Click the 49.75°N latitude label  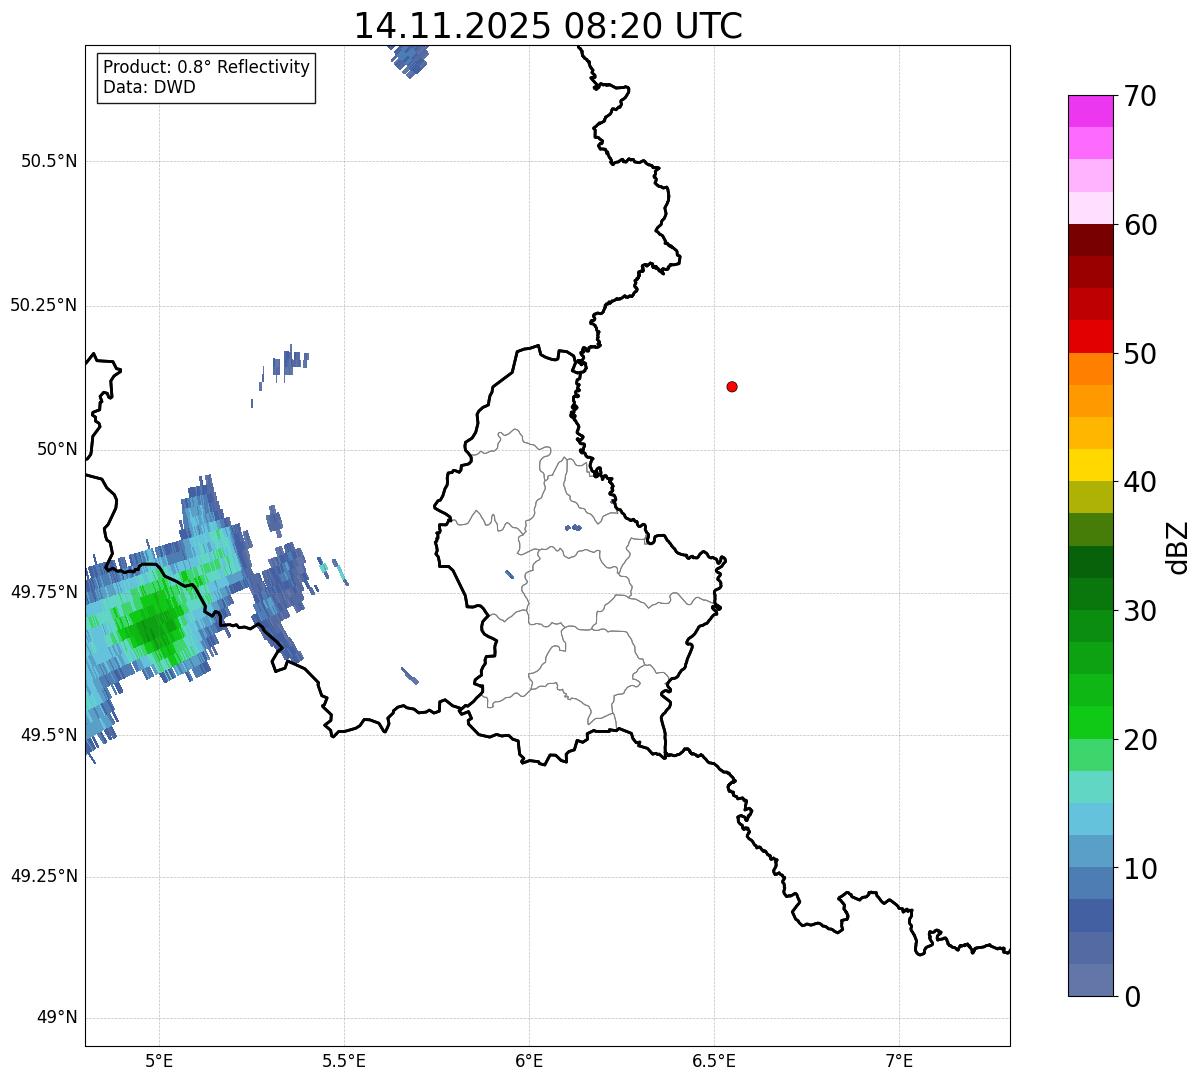(x=44, y=592)
